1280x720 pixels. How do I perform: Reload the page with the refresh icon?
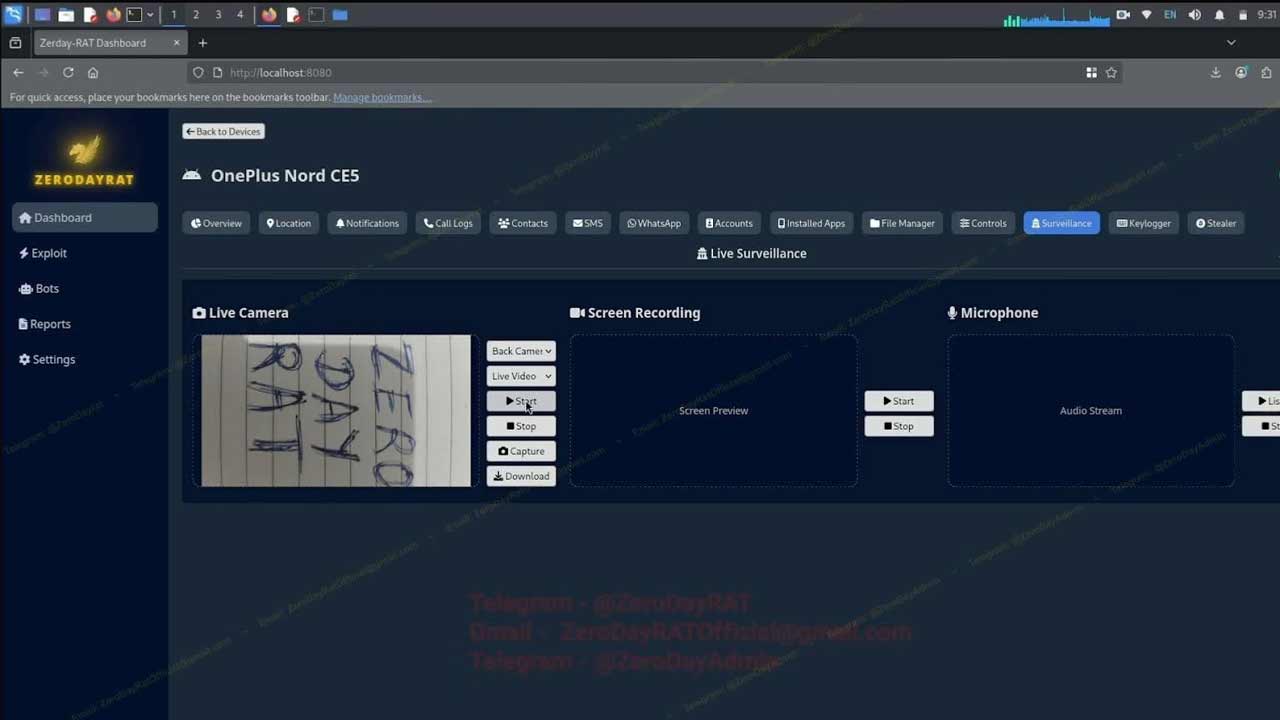click(68, 73)
